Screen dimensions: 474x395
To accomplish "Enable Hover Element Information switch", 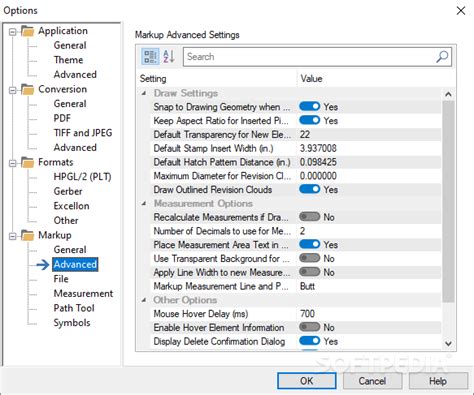I will (x=309, y=327).
